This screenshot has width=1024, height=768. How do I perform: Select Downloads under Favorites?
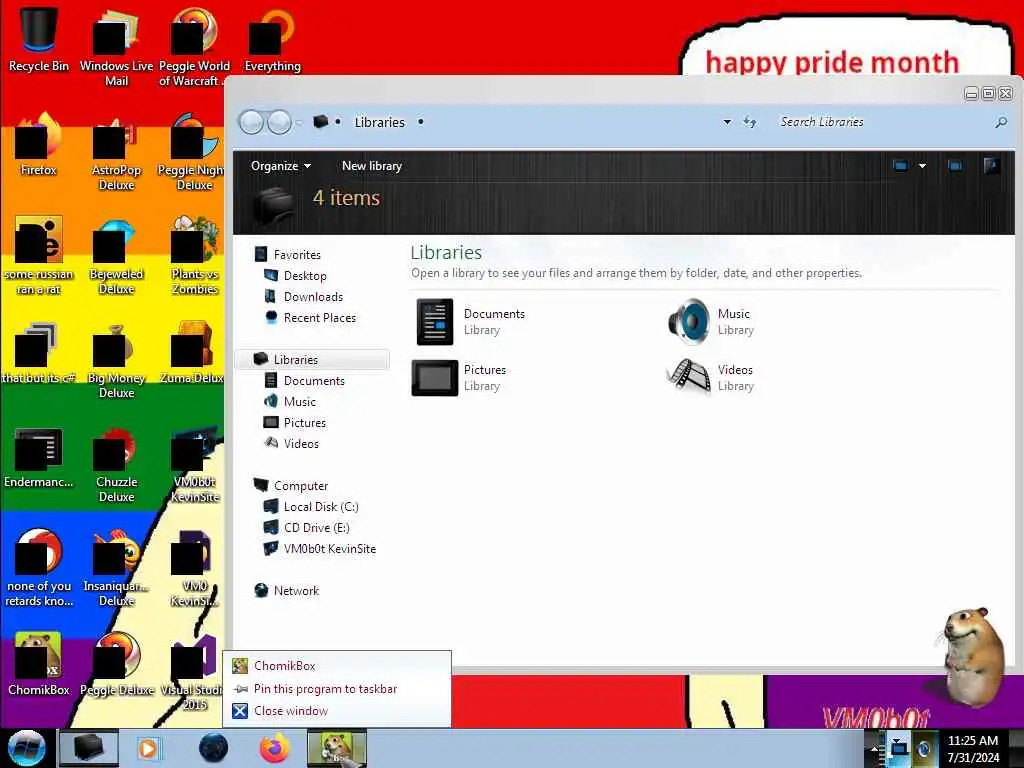[313, 296]
